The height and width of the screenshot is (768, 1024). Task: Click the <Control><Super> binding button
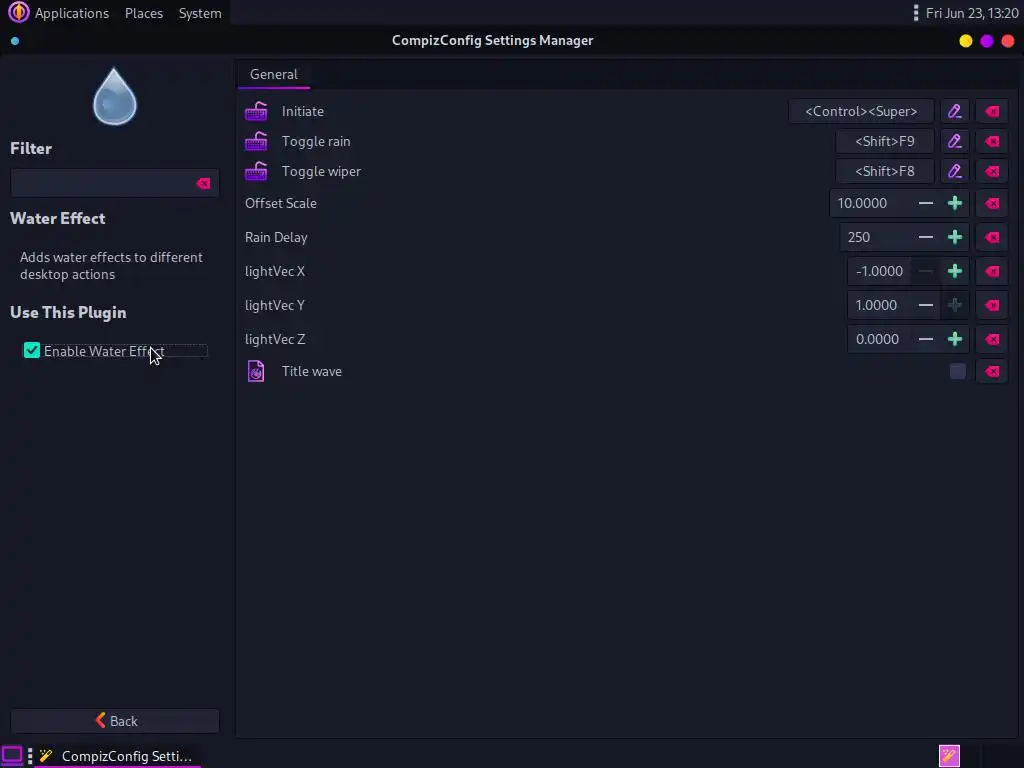pyautogui.click(x=861, y=111)
